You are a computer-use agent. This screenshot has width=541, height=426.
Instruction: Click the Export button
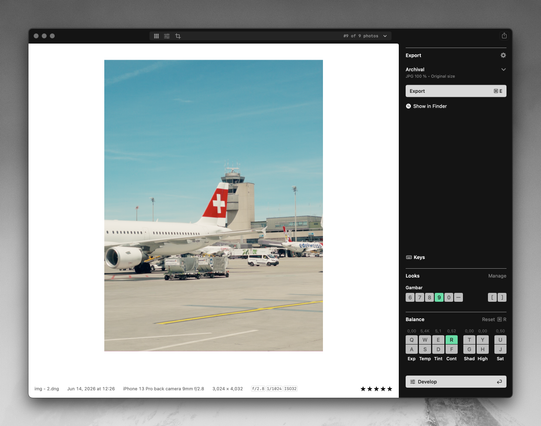456,91
